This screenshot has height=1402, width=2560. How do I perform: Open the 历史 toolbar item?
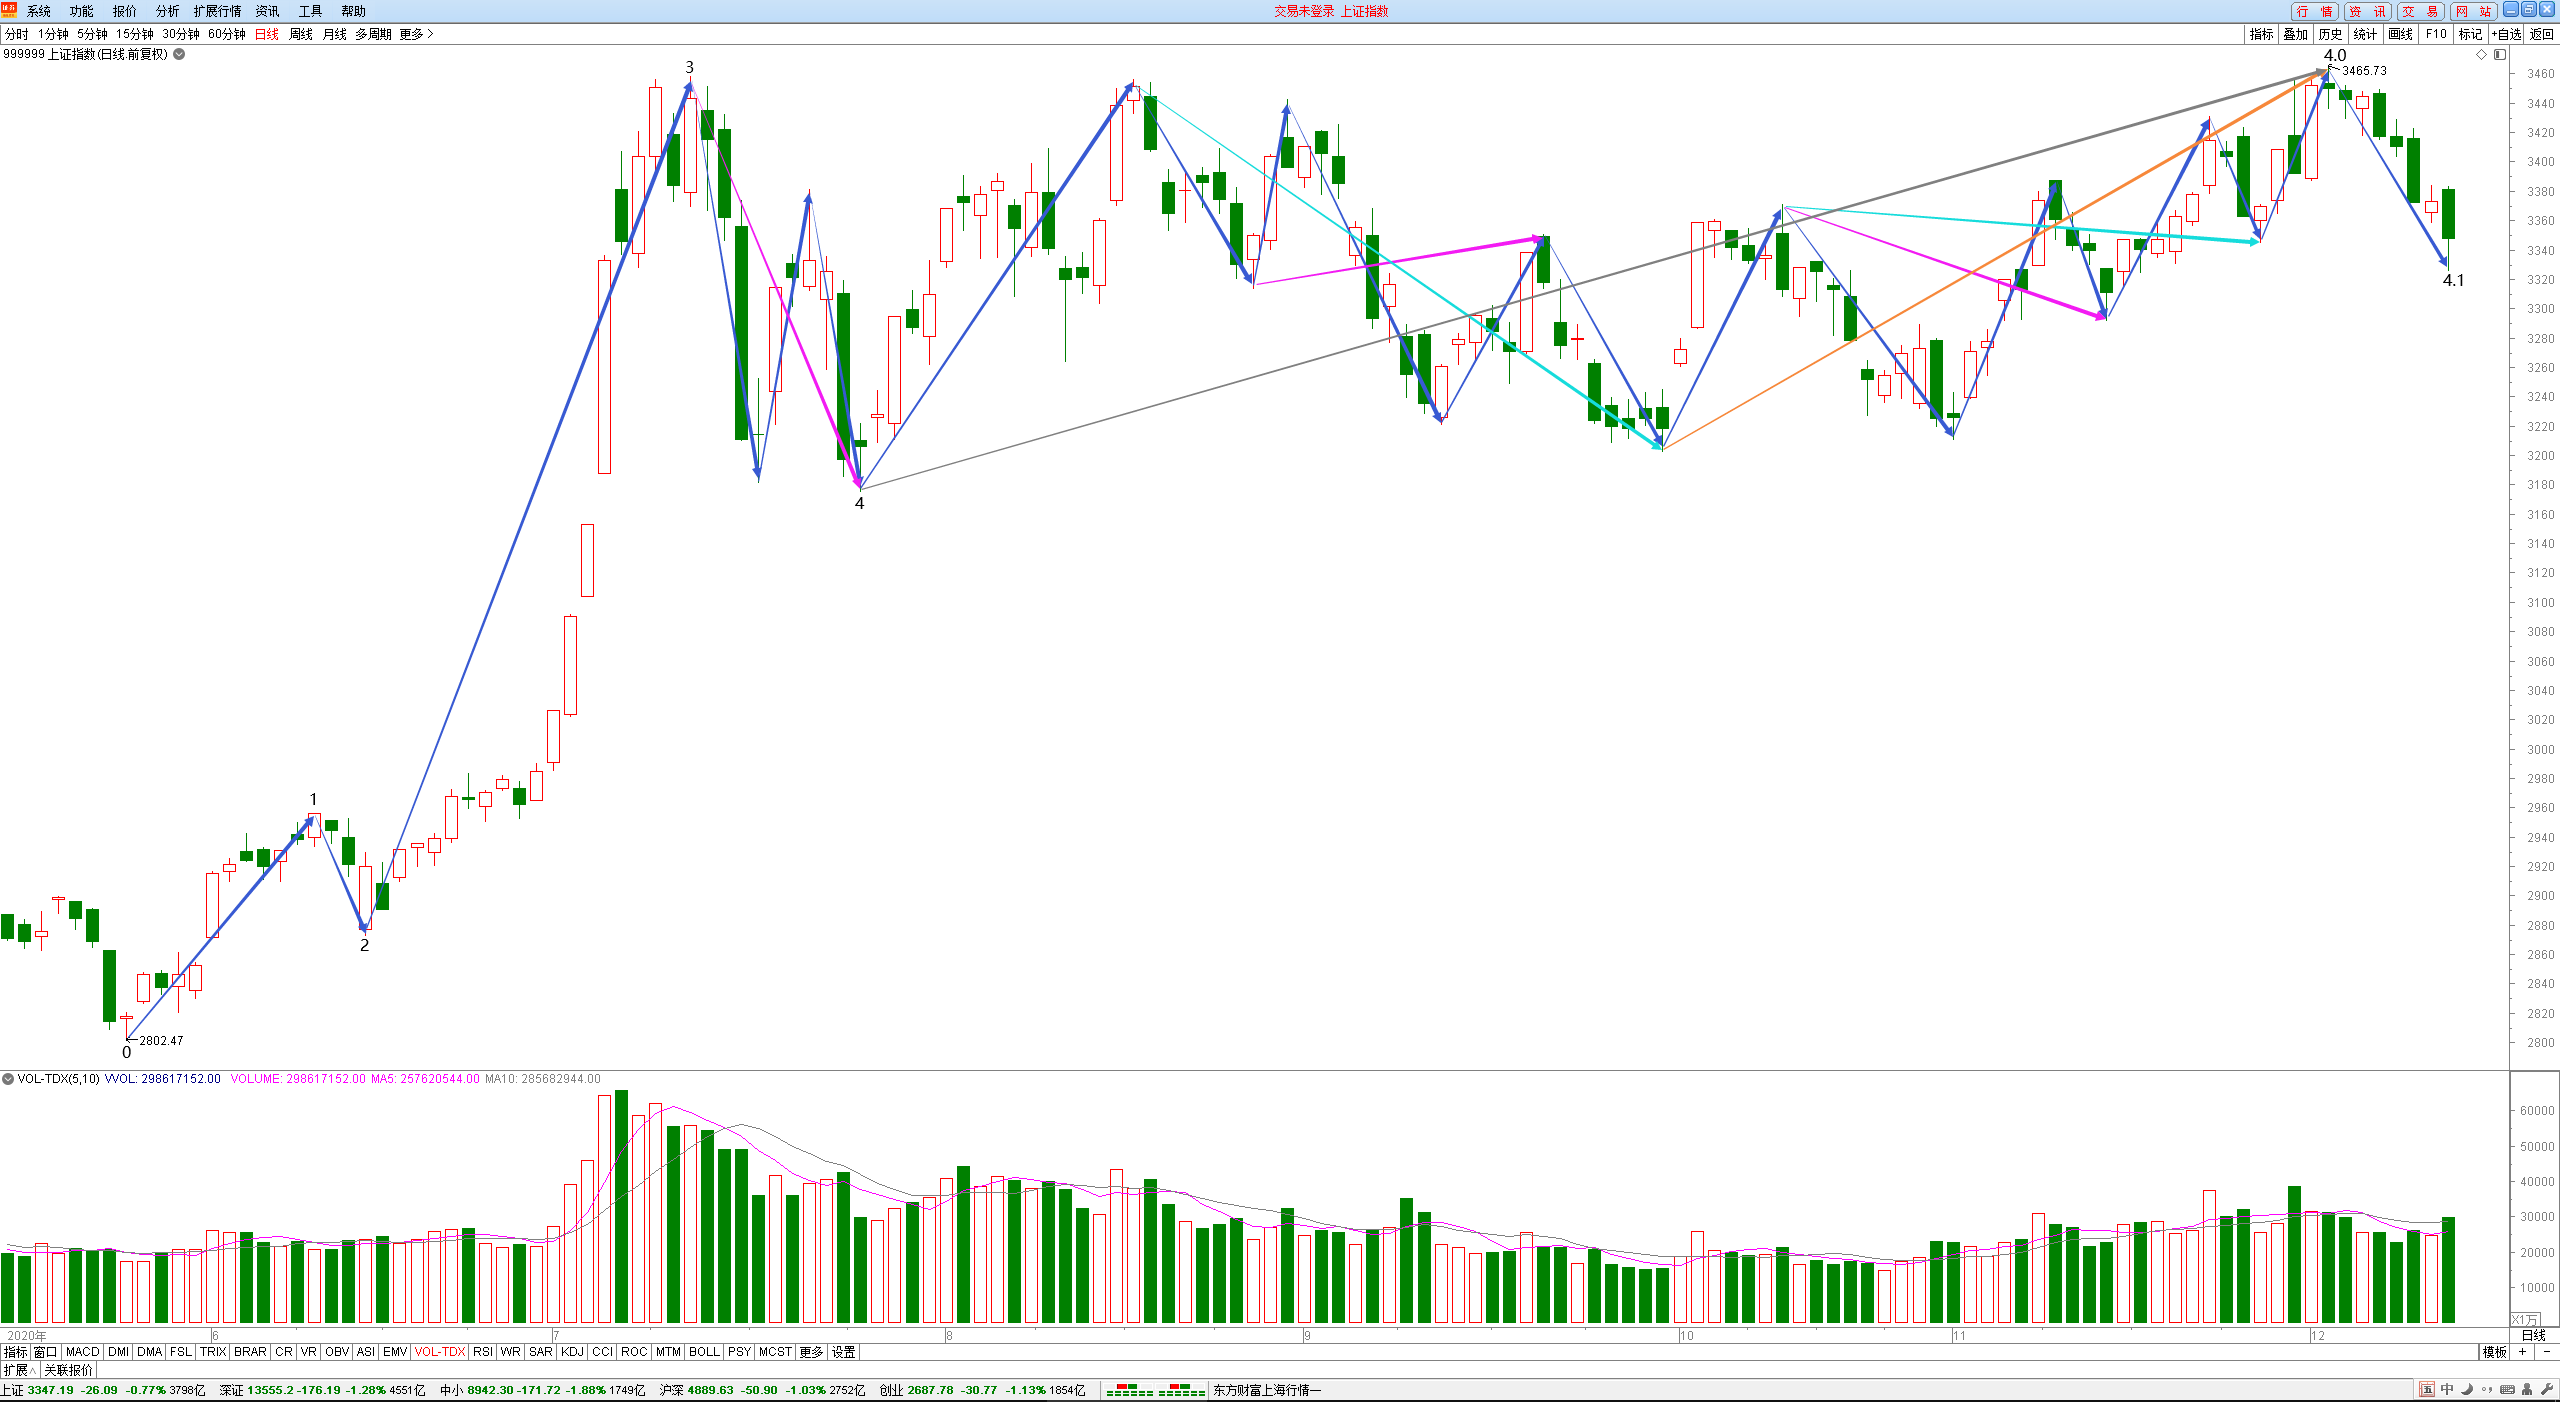[2330, 34]
